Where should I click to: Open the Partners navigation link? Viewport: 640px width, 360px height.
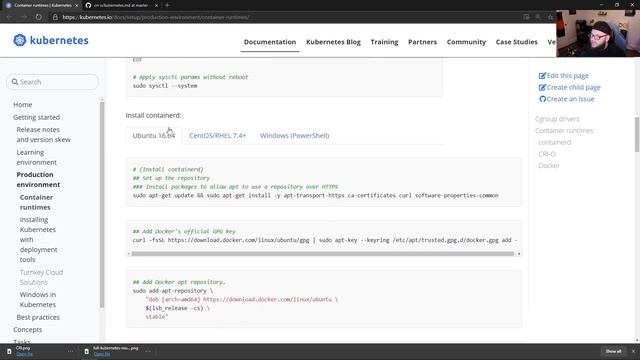coord(422,42)
